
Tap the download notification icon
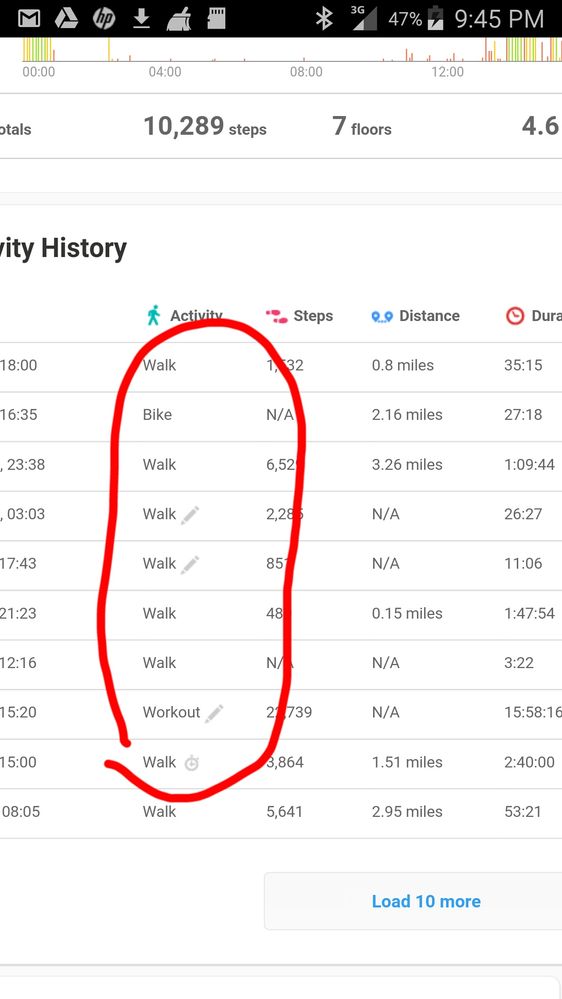pos(141,19)
